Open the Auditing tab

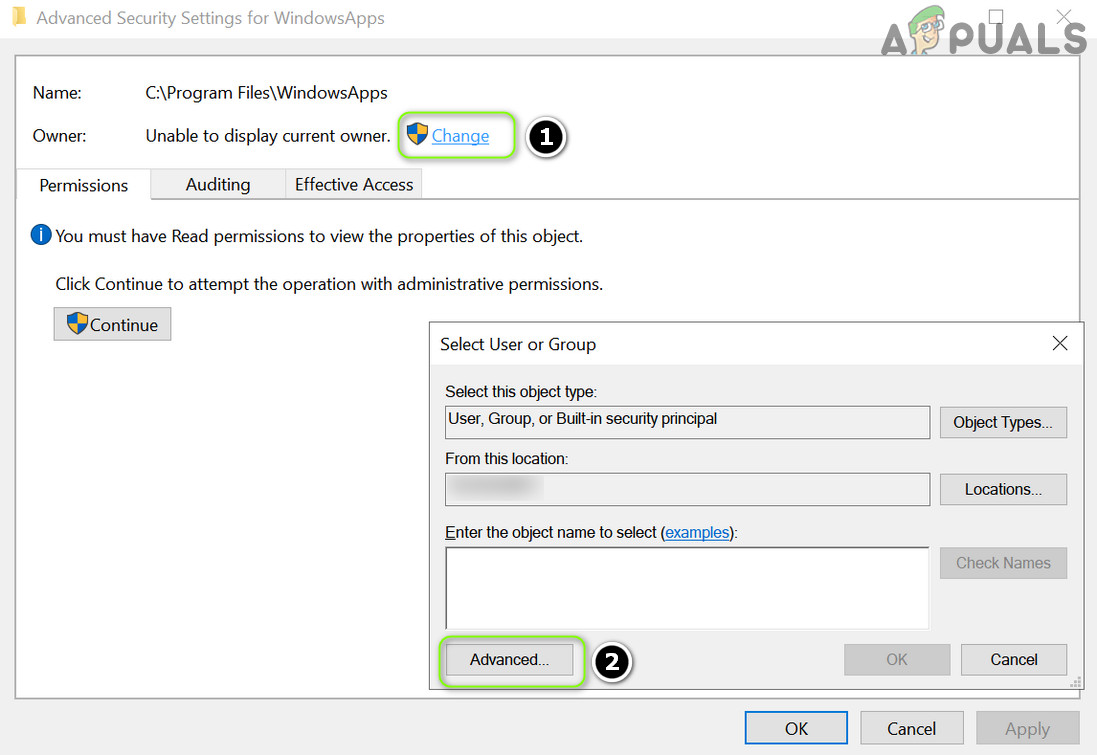tap(218, 185)
